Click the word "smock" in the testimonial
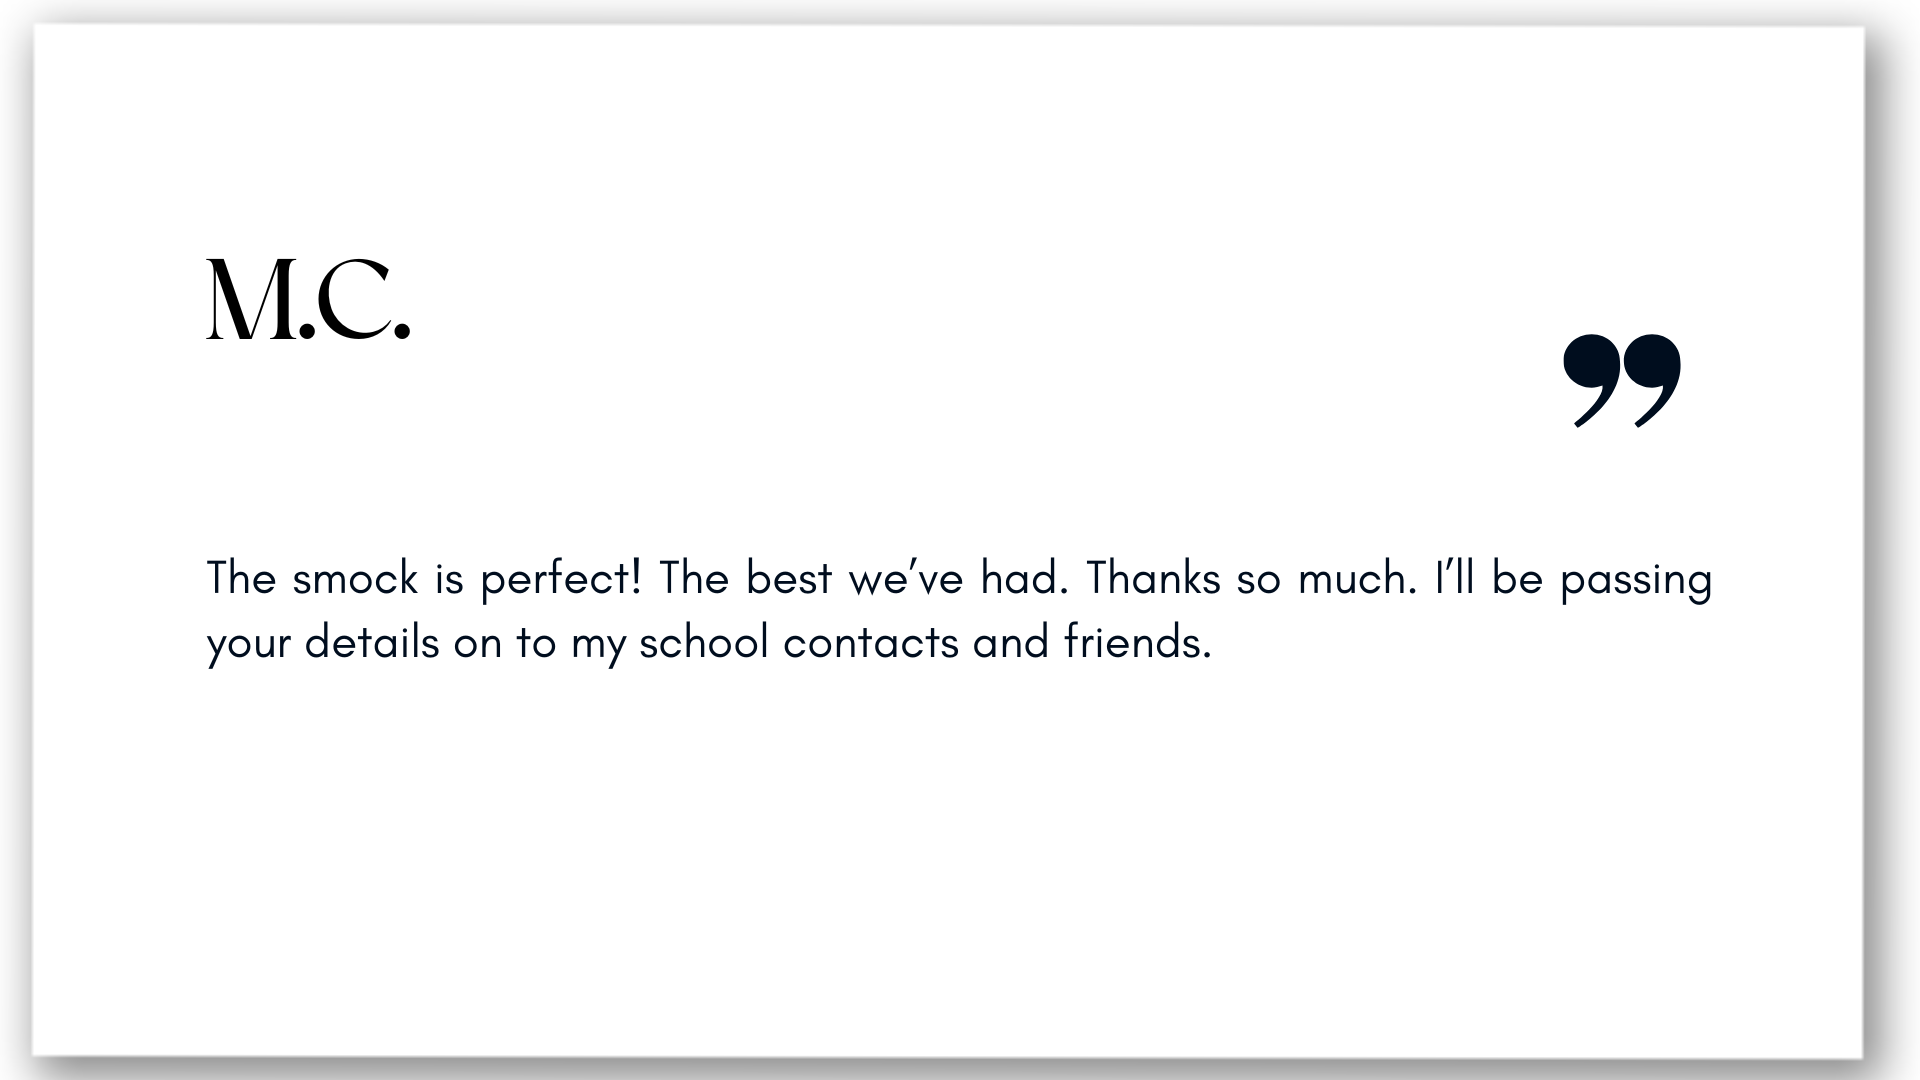Image resolution: width=1920 pixels, height=1080 pixels. pos(355,579)
